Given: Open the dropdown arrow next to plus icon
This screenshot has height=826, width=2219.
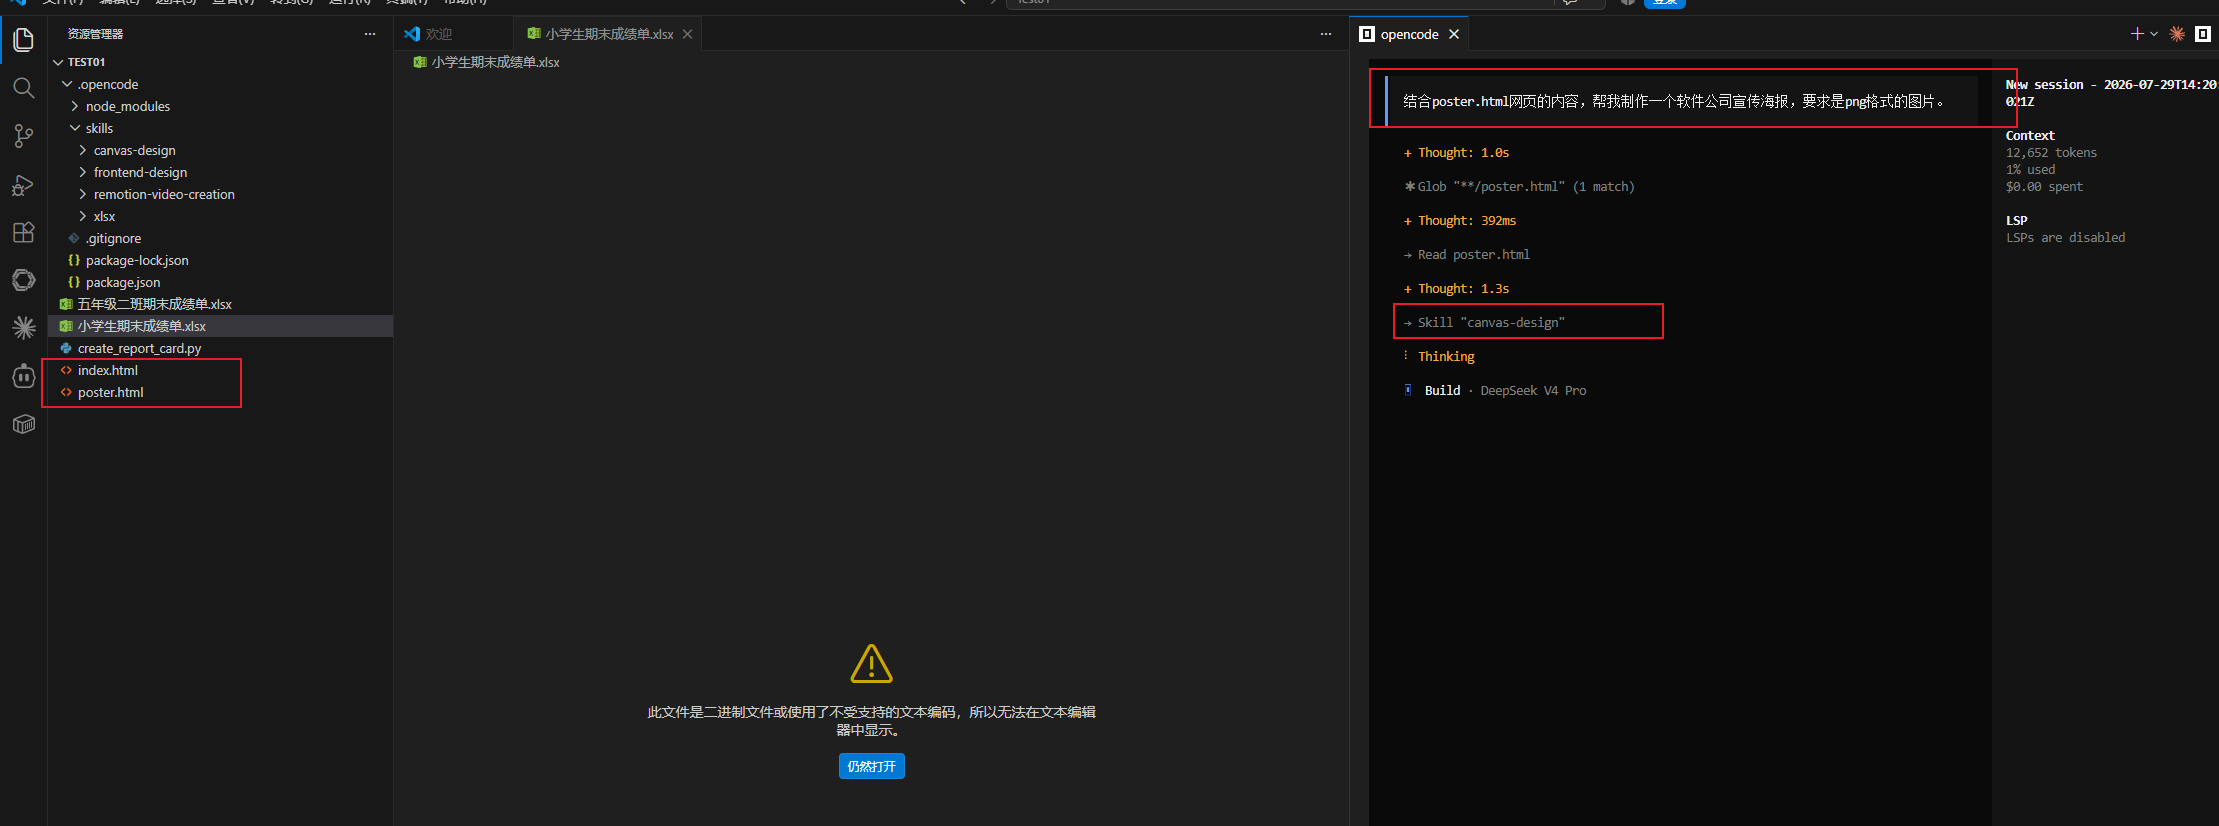Looking at the screenshot, I should click(2154, 34).
